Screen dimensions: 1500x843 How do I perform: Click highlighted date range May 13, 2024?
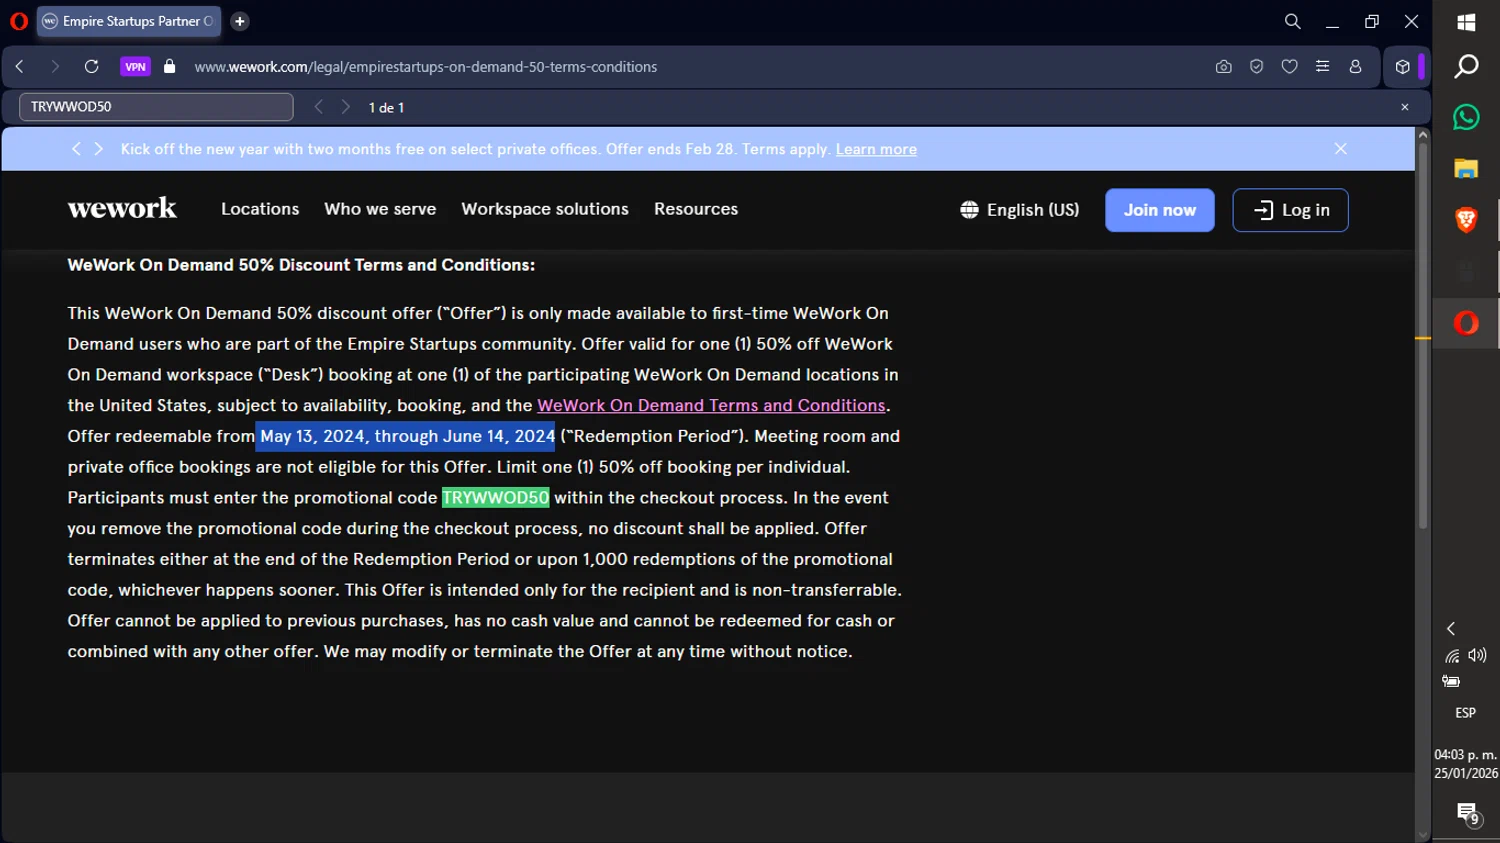(406, 436)
